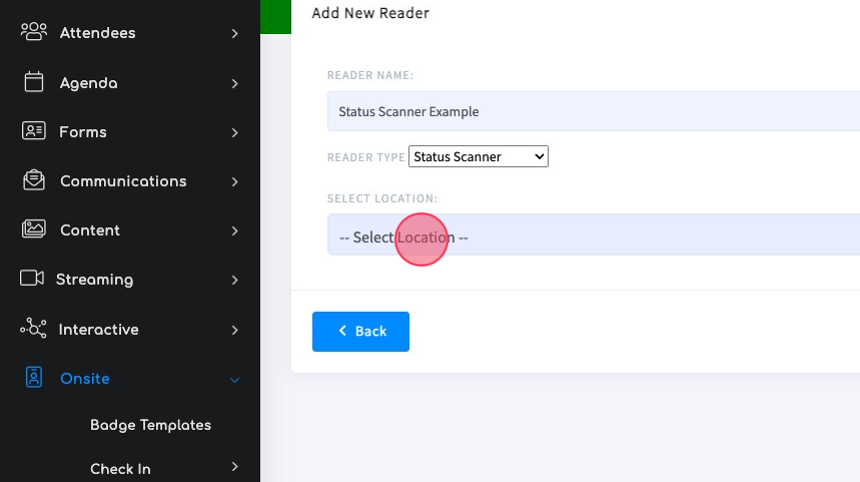Click the Agenda calendar icon

(x=33, y=82)
